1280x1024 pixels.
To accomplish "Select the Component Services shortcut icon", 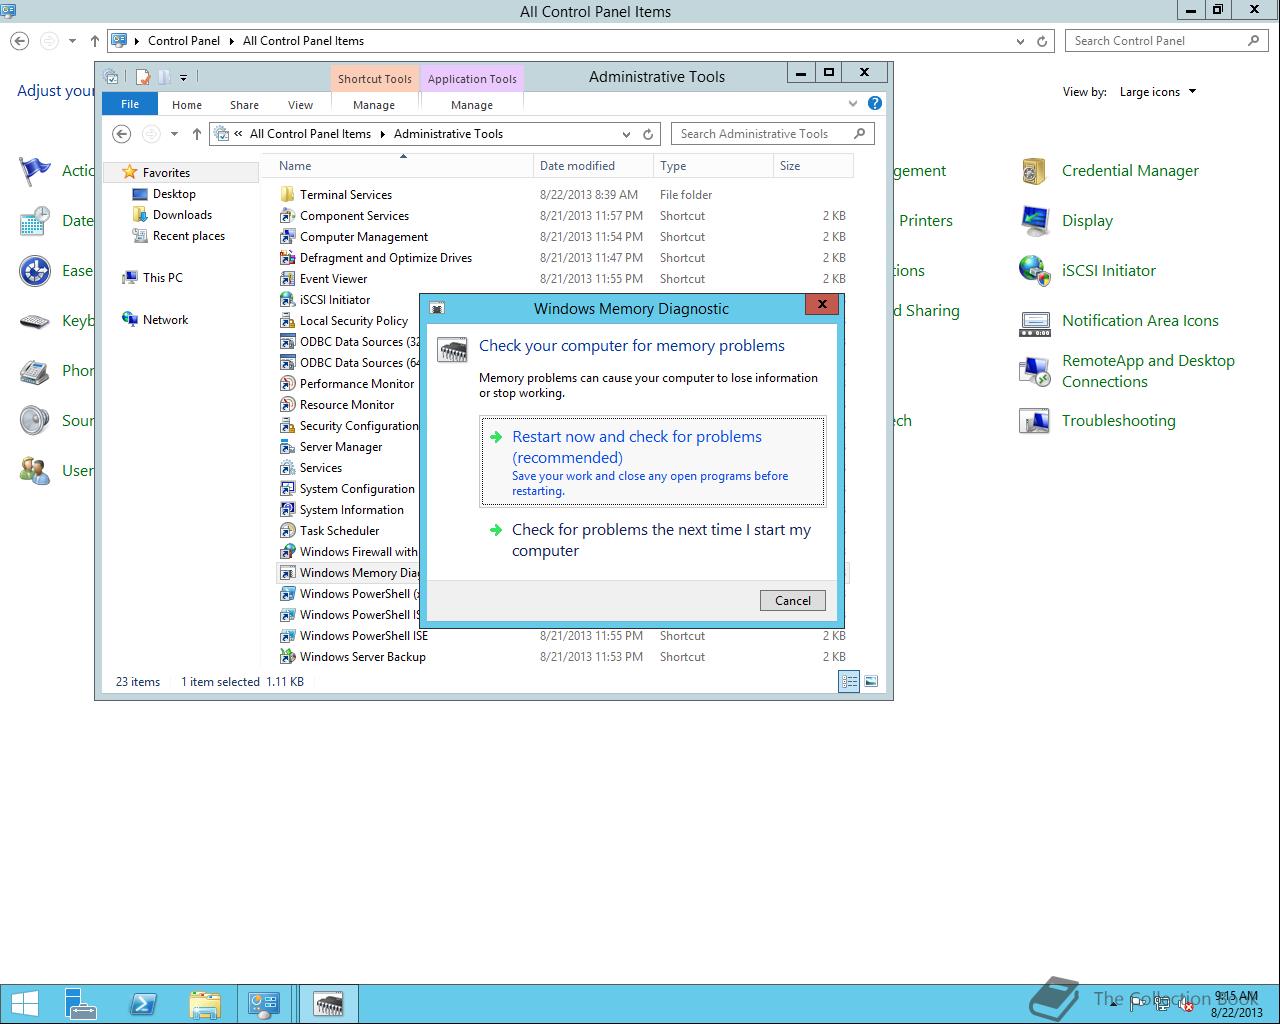I will pos(287,216).
